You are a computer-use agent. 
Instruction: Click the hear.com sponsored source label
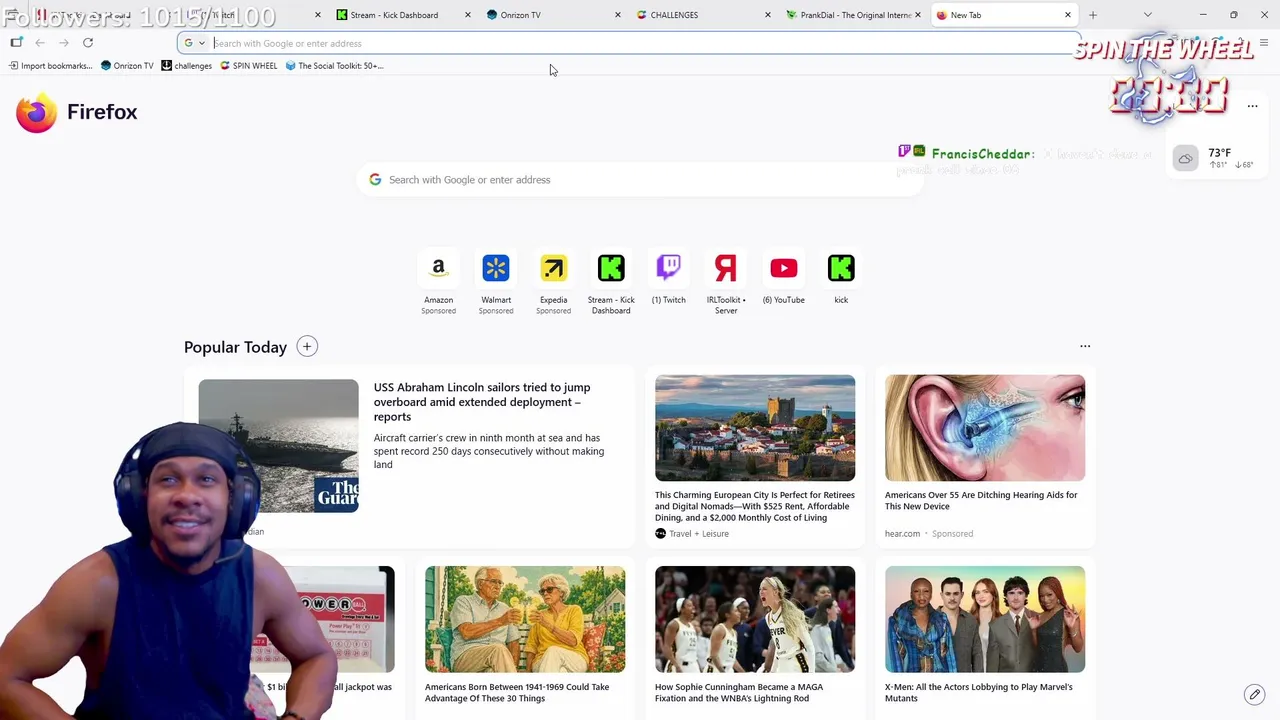point(902,534)
